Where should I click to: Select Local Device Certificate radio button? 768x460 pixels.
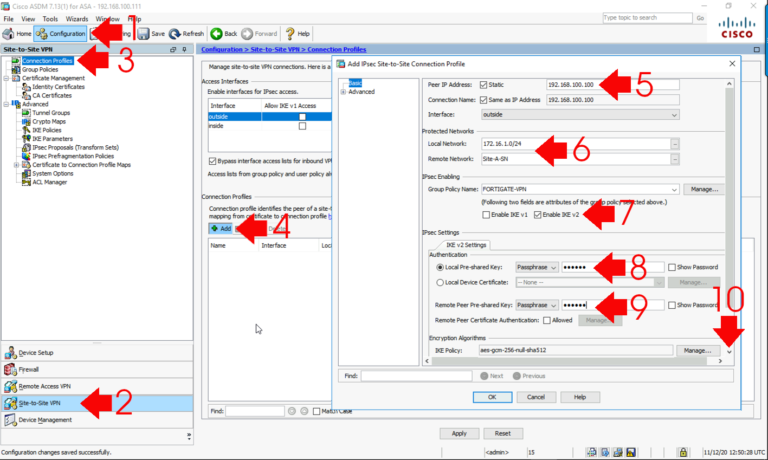coord(440,283)
